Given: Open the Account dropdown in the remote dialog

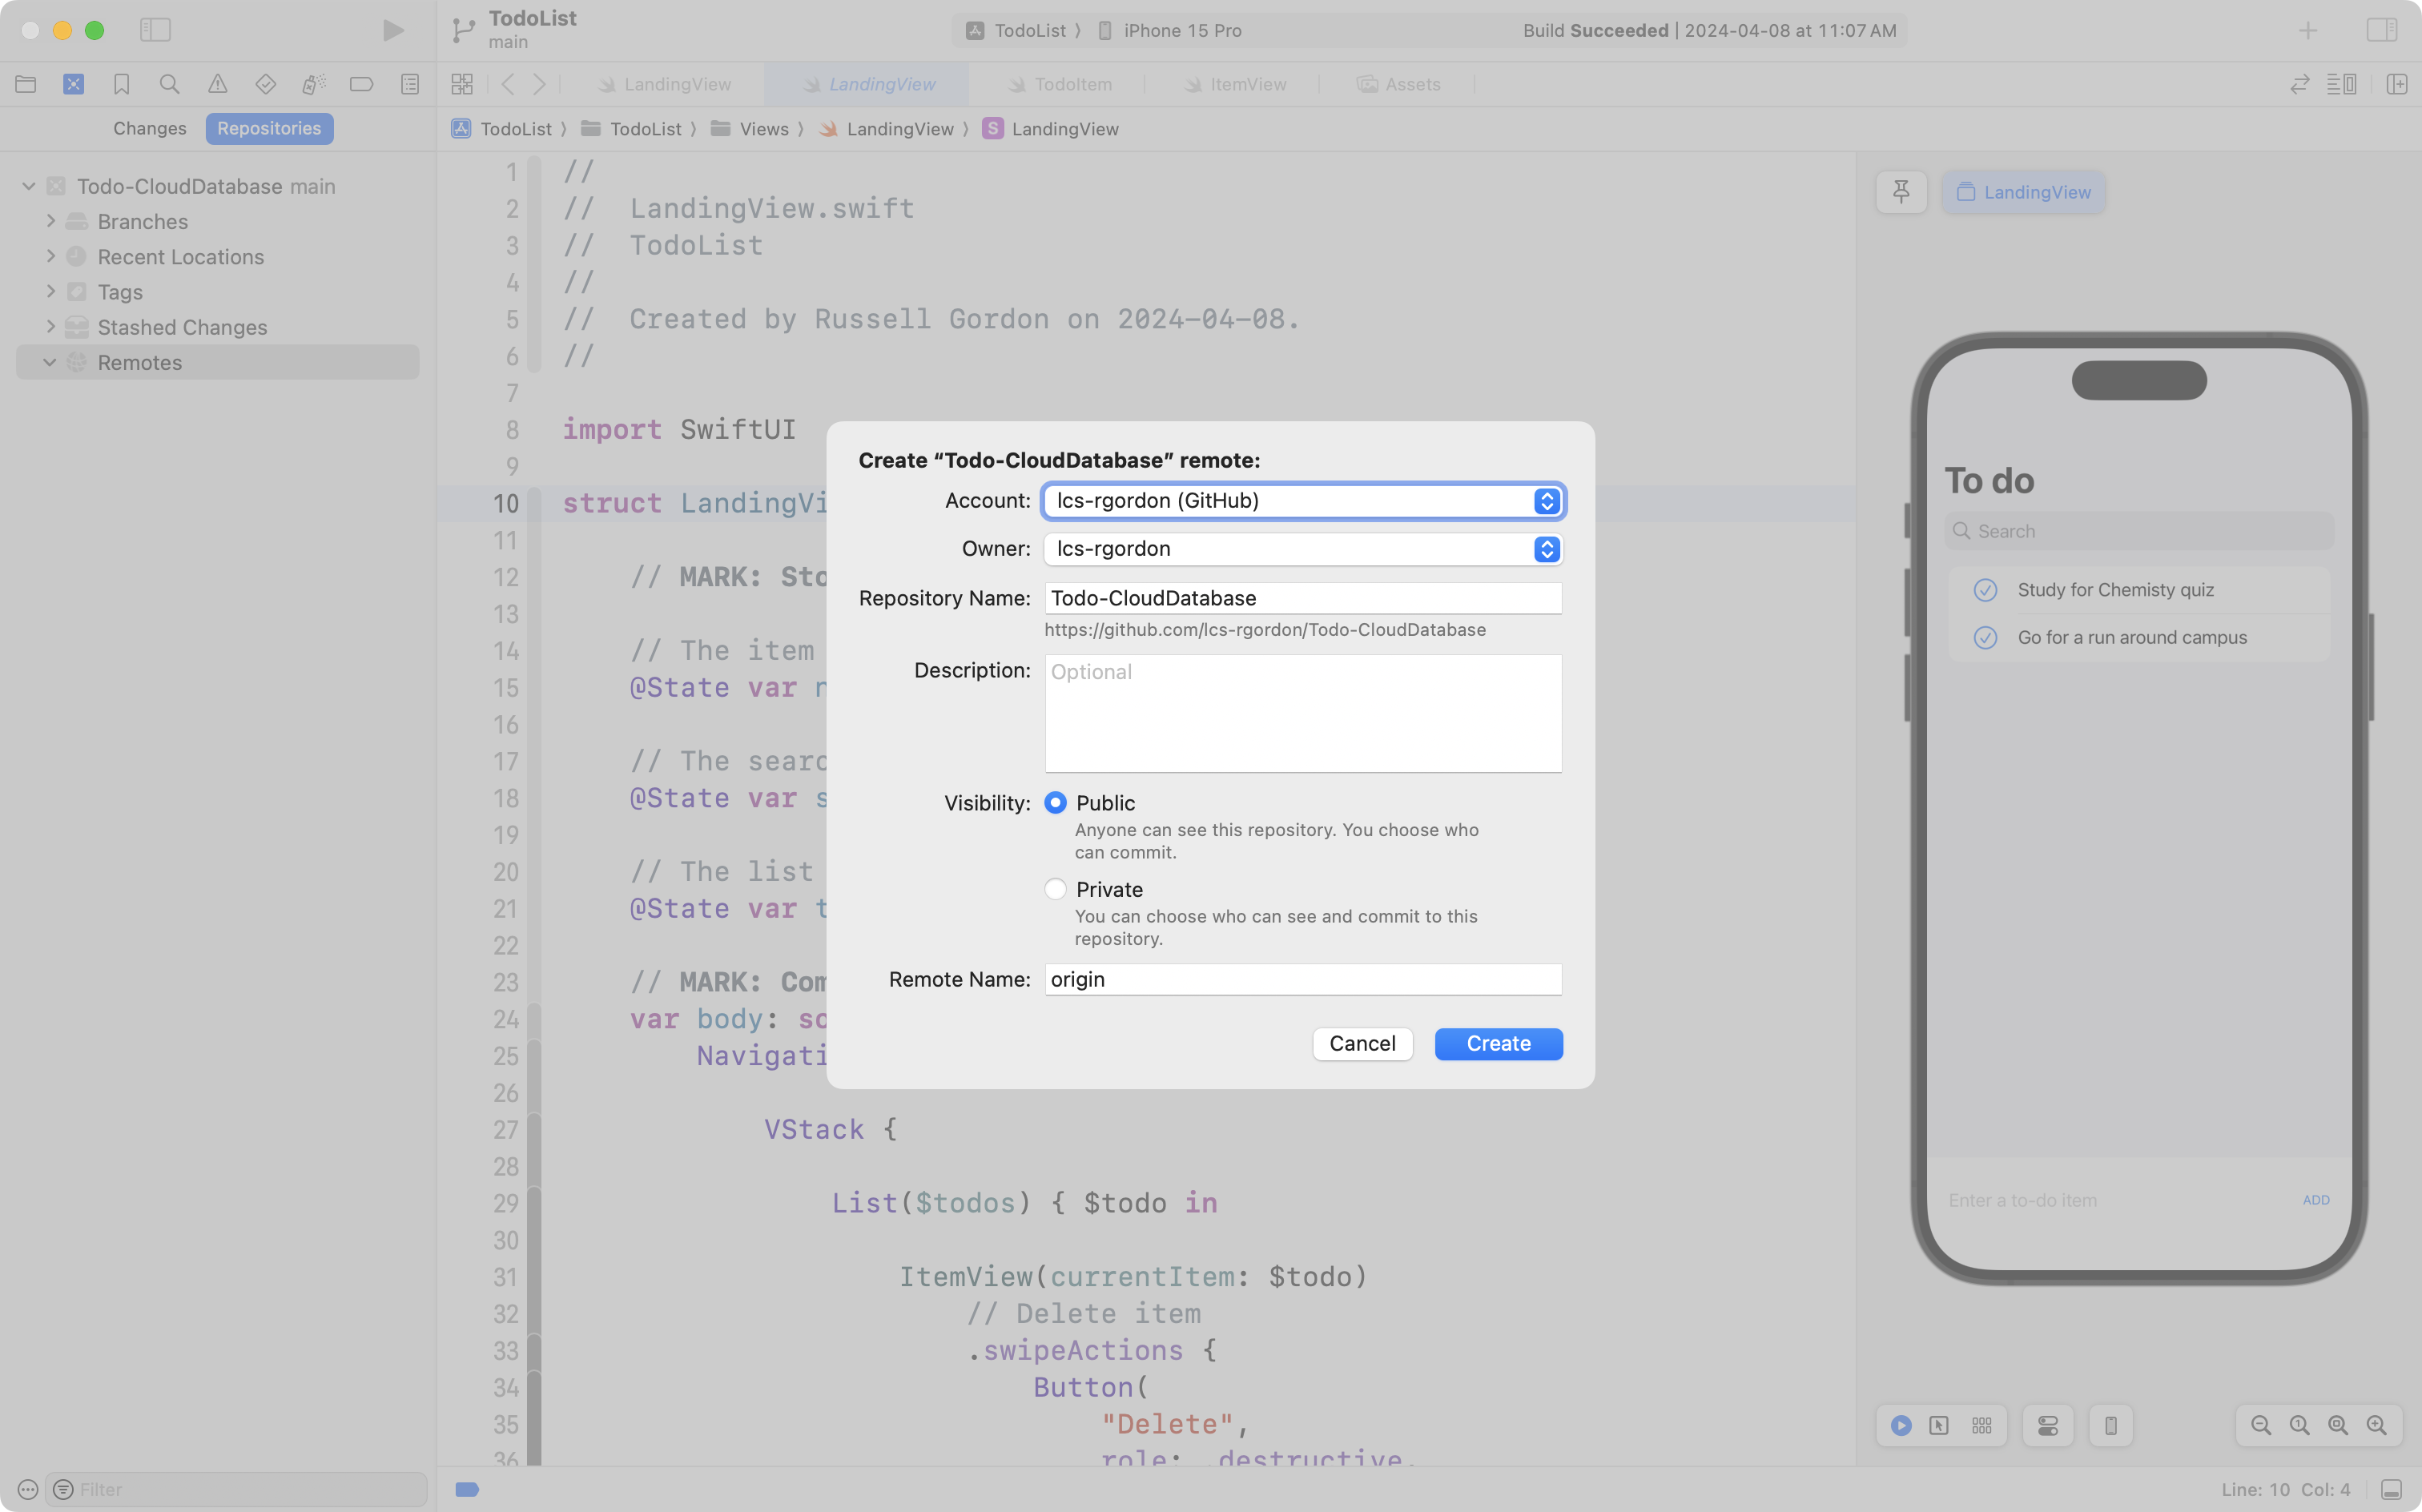Looking at the screenshot, I should 1546,501.
